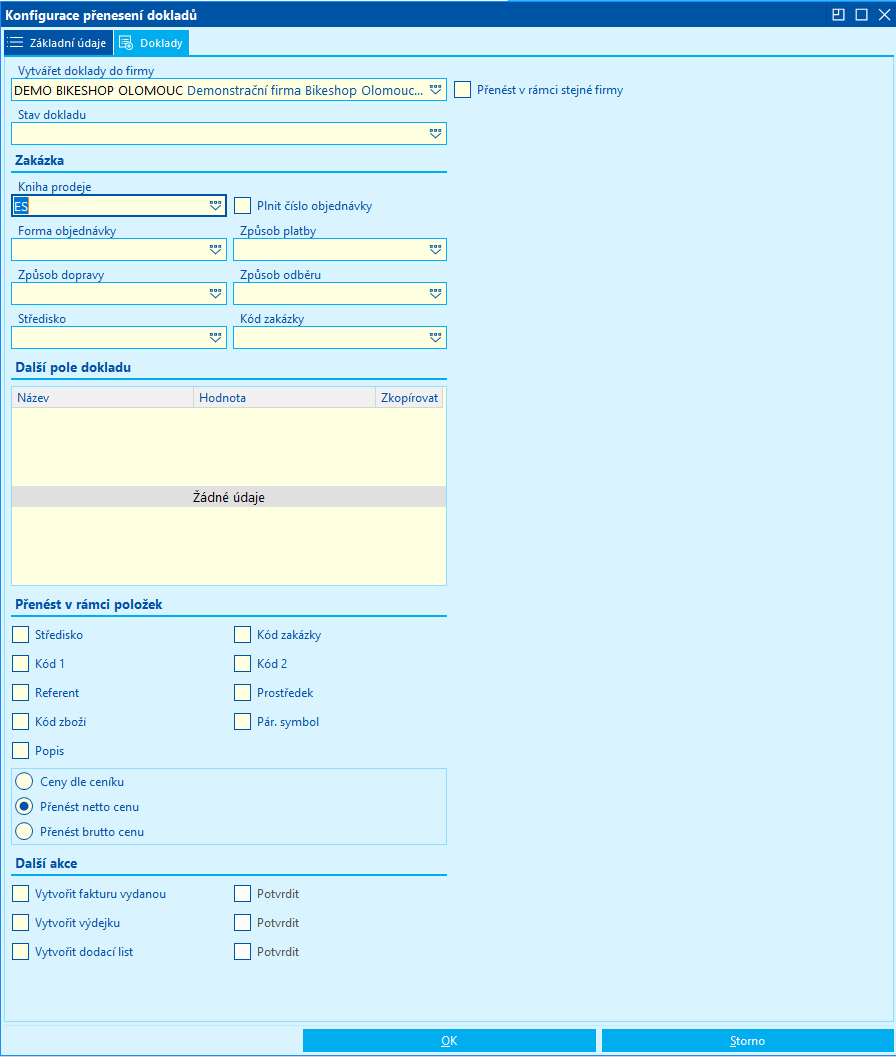The image size is (896, 1057).
Task: Check Potvrdit next to Vytvořit výdejku
Action: point(243,922)
